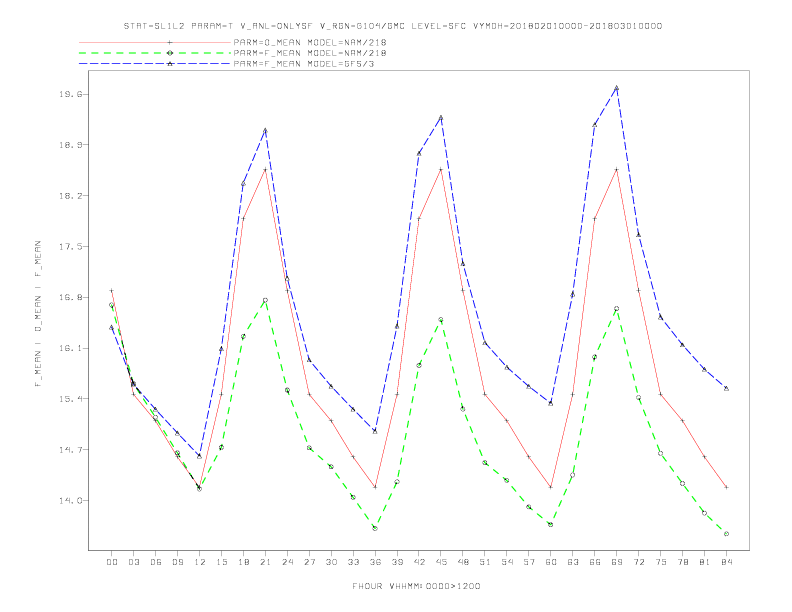
Task: Click x-axis forecast hour label 66
Action: click(595, 562)
